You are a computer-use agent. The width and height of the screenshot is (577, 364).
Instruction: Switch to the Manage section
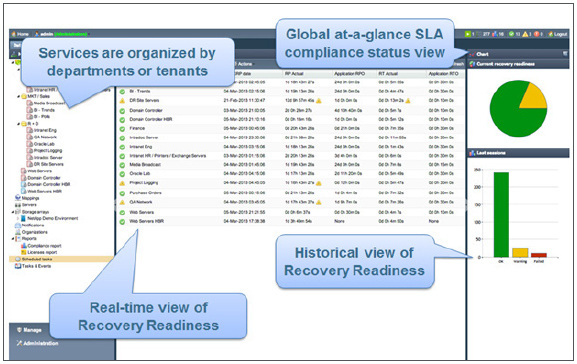29,330
